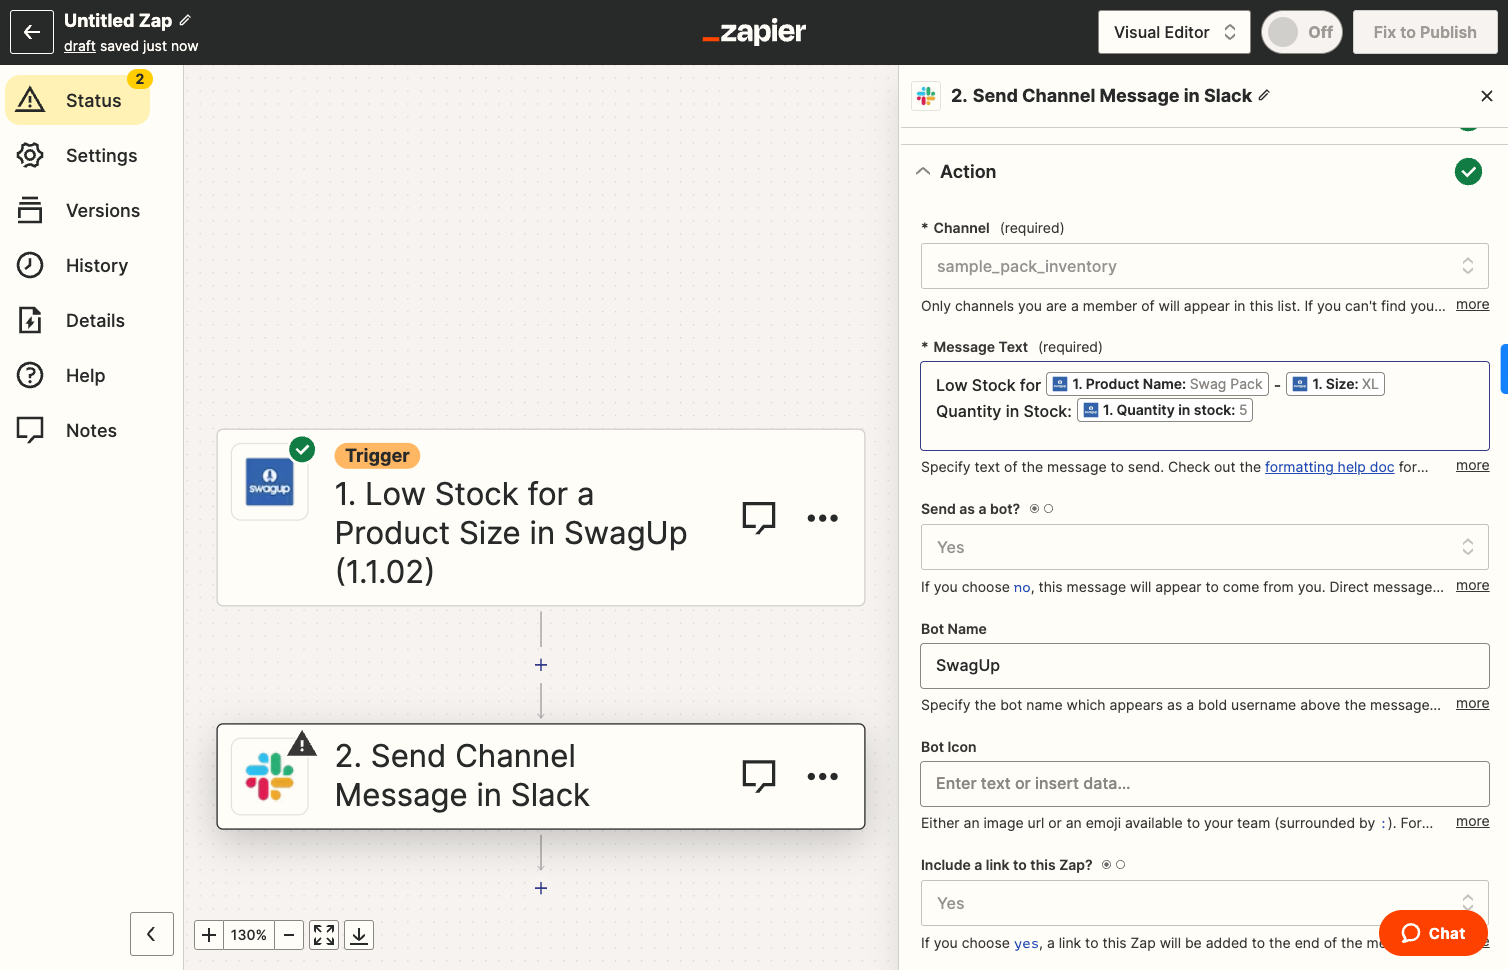Click more link under Channel description
Viewport: 1508px width, 970px height.
[1472, 305]
